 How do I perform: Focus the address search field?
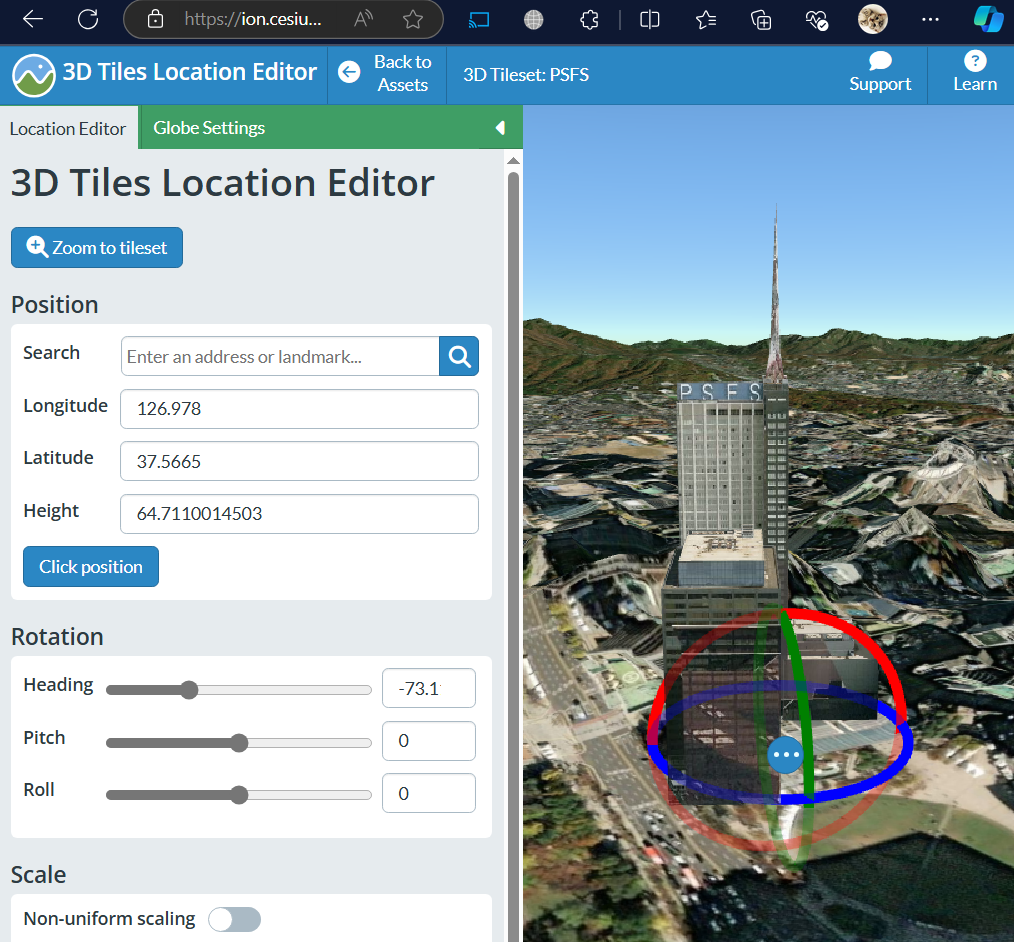tap(280, 356)
